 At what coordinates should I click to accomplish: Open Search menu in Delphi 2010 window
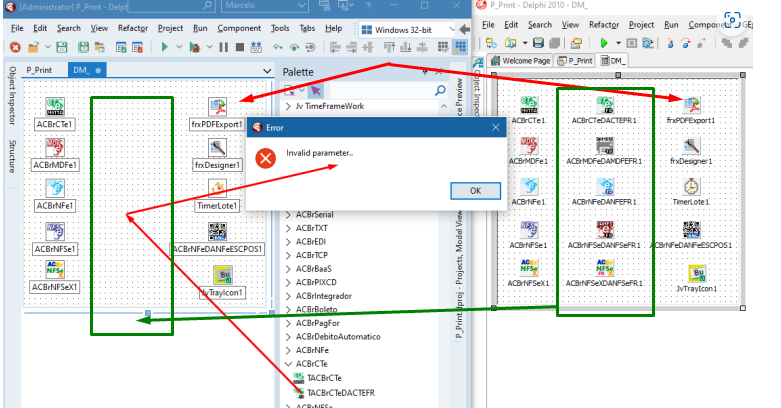540,25
